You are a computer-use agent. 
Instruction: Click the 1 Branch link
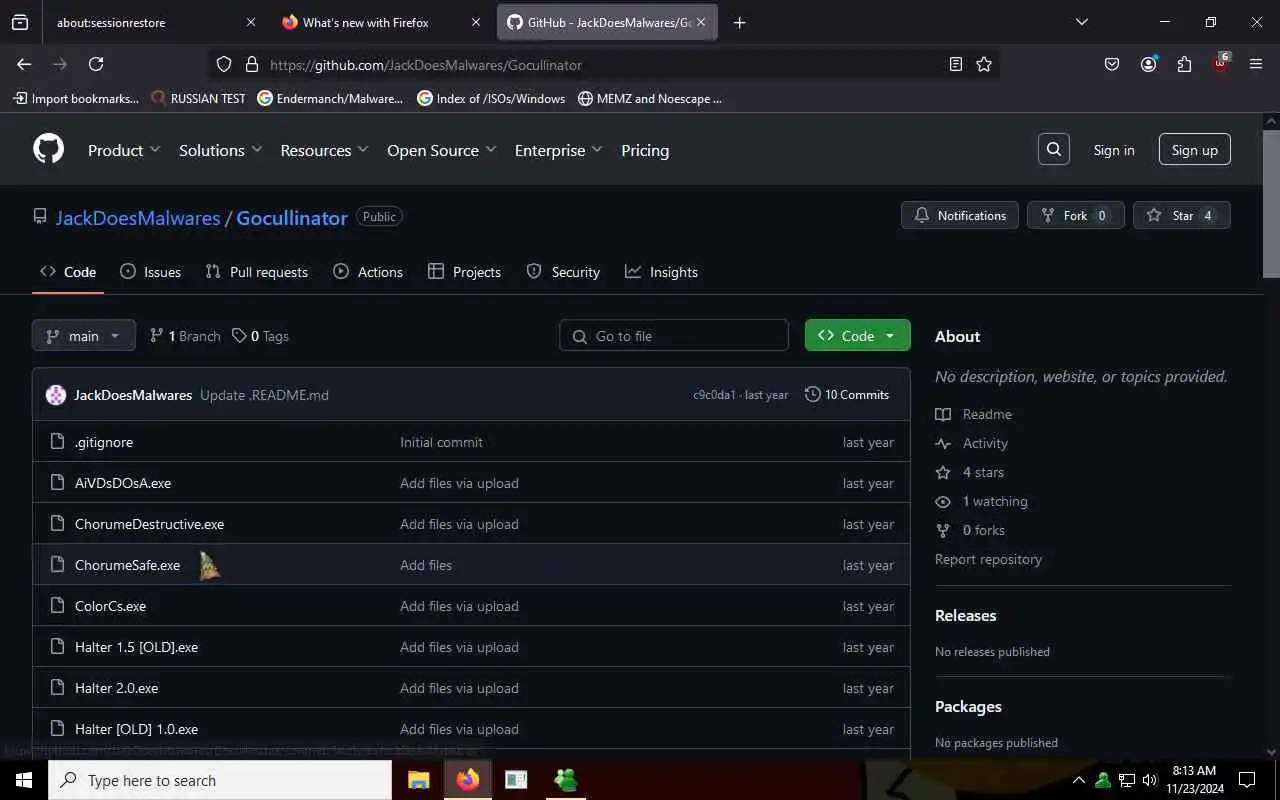185,336
